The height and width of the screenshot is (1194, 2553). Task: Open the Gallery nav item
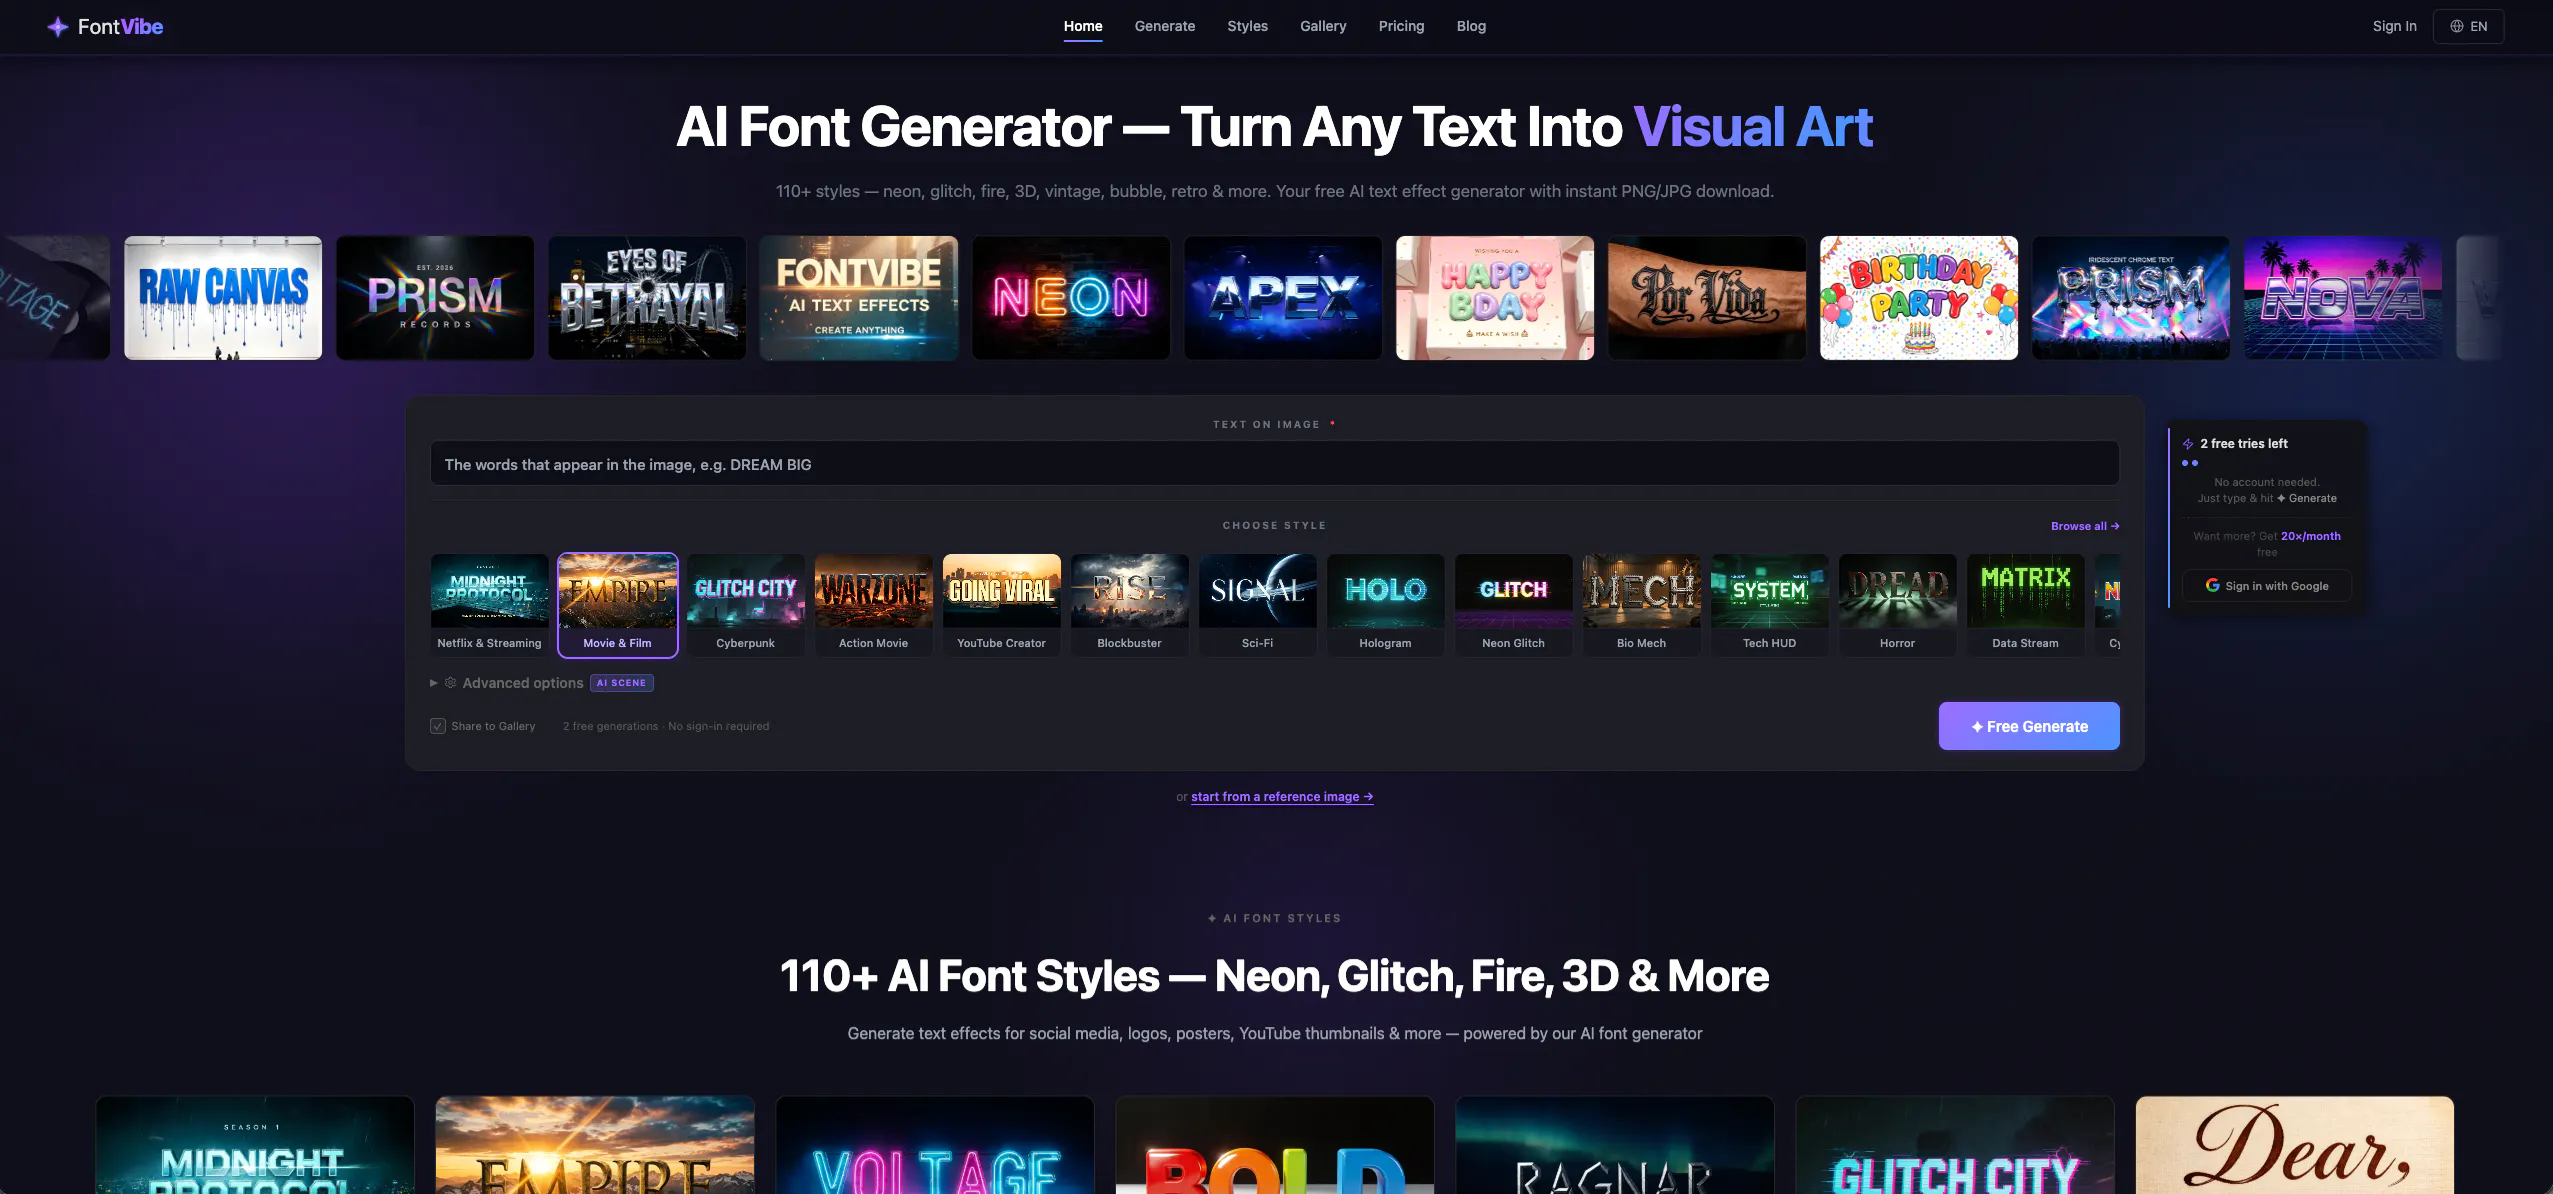[1323, 26]
